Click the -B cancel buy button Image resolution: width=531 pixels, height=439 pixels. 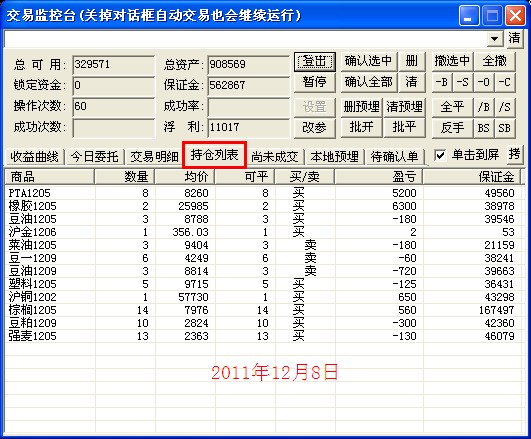pyautogui.click(x=442, y=82)
